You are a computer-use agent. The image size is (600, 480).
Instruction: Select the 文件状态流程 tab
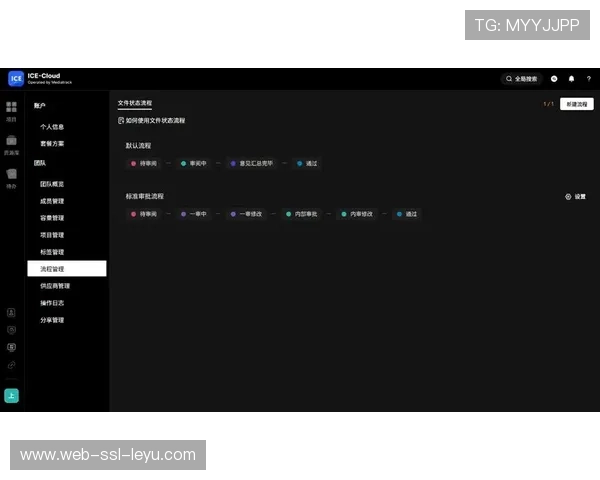pos(135,103)
